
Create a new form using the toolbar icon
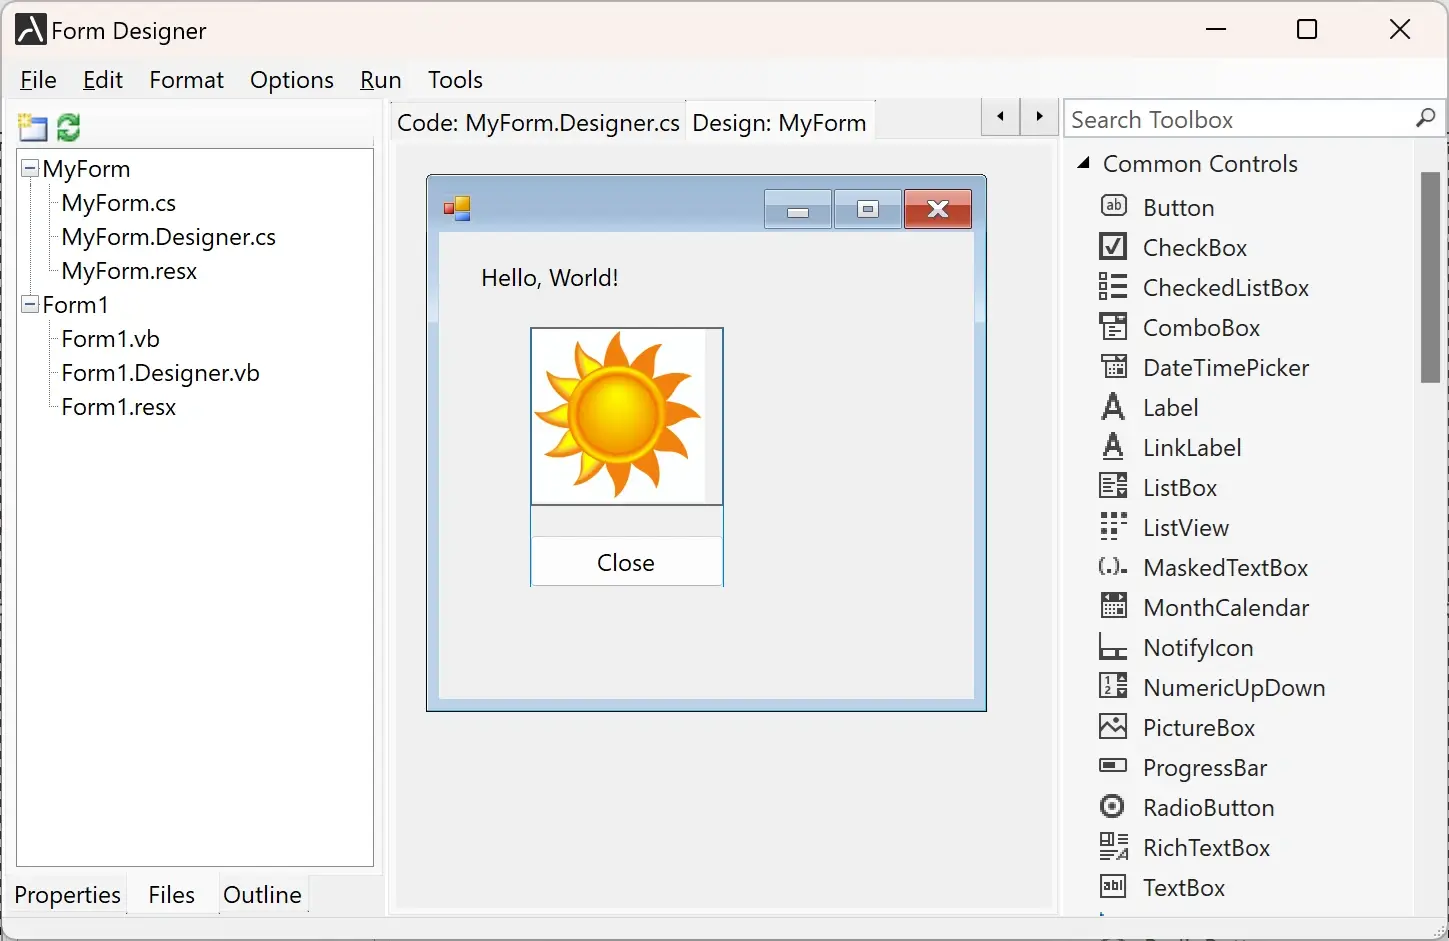tap(31, 127)
